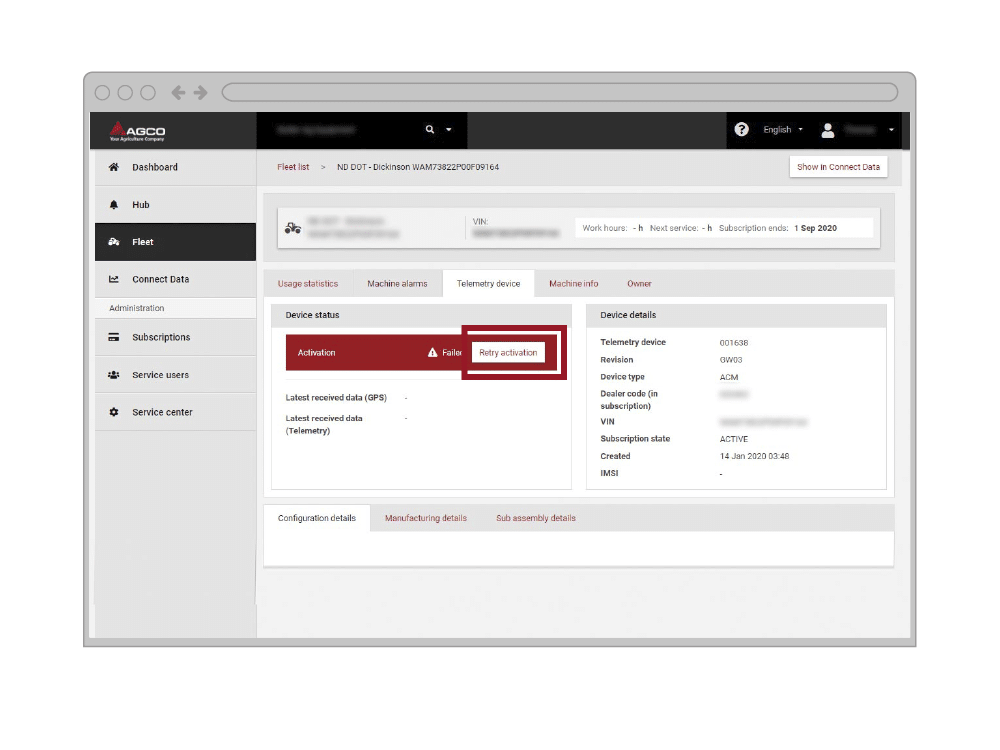Click the Retry activation button

coord(508,353)
